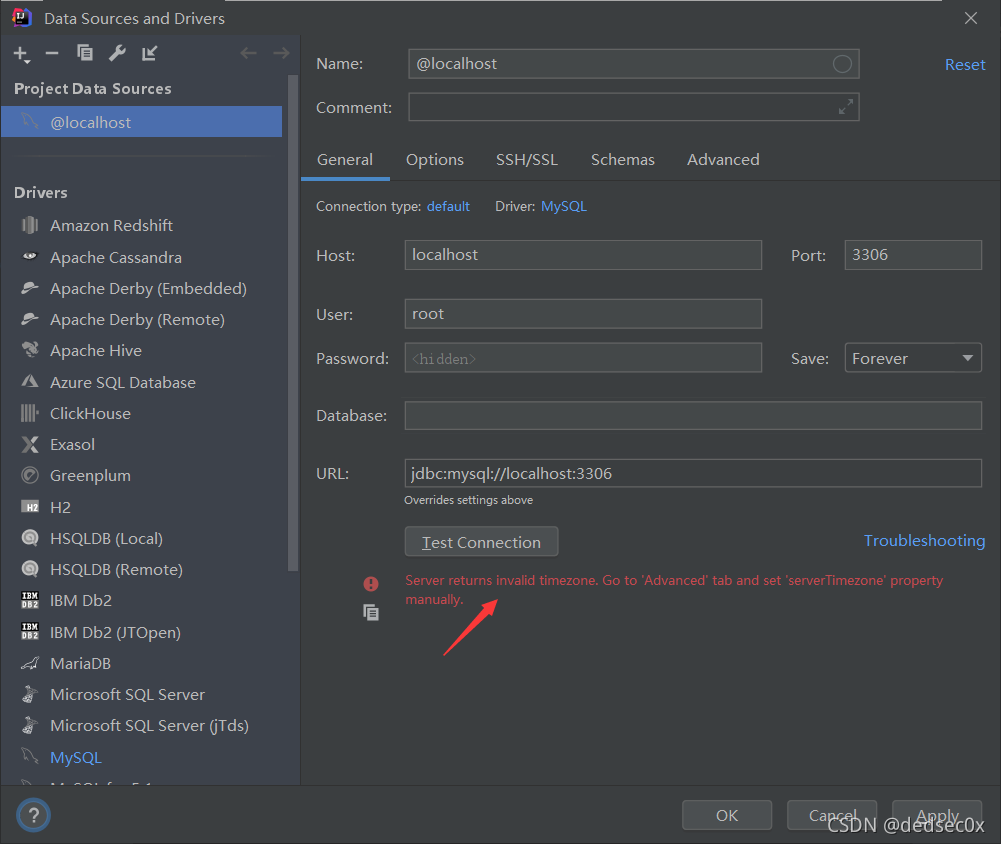Open the Troubleshooting link
The width and height of the screenshot is (1001, 844).
click(924, 541)
